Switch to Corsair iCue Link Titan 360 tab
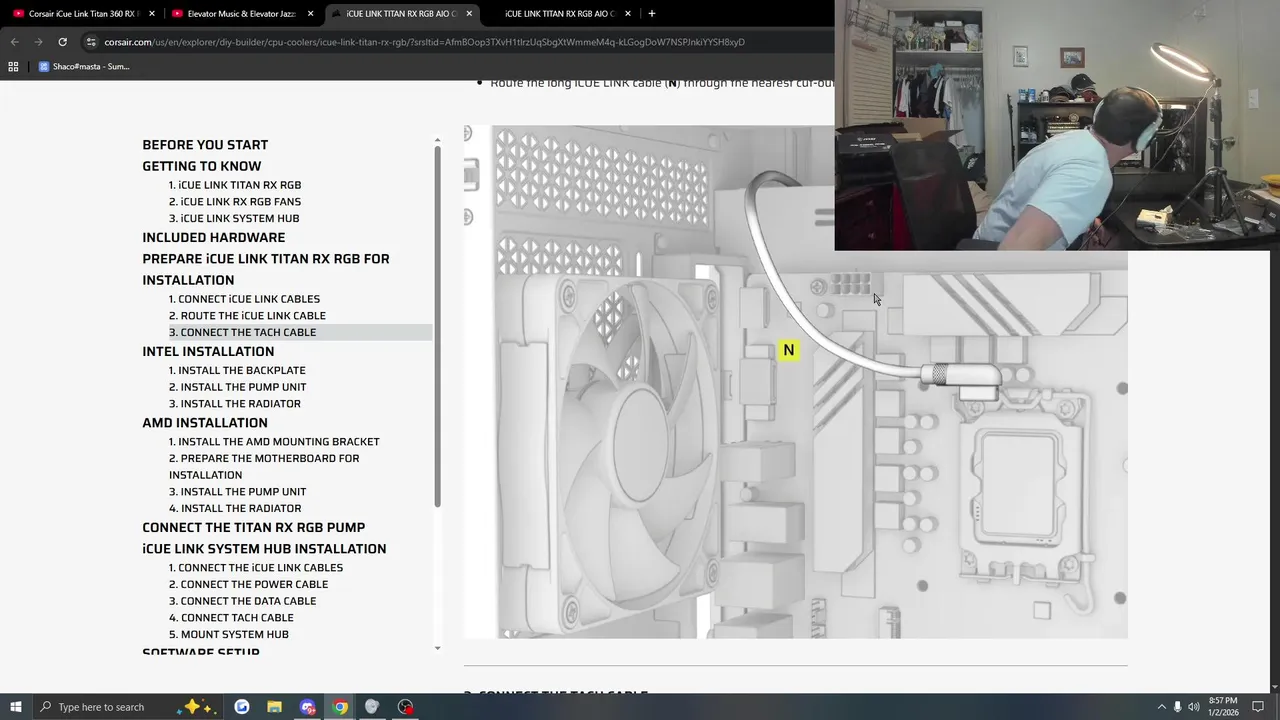This screenshot has height=720, width=1280. (x=82, y=14)
